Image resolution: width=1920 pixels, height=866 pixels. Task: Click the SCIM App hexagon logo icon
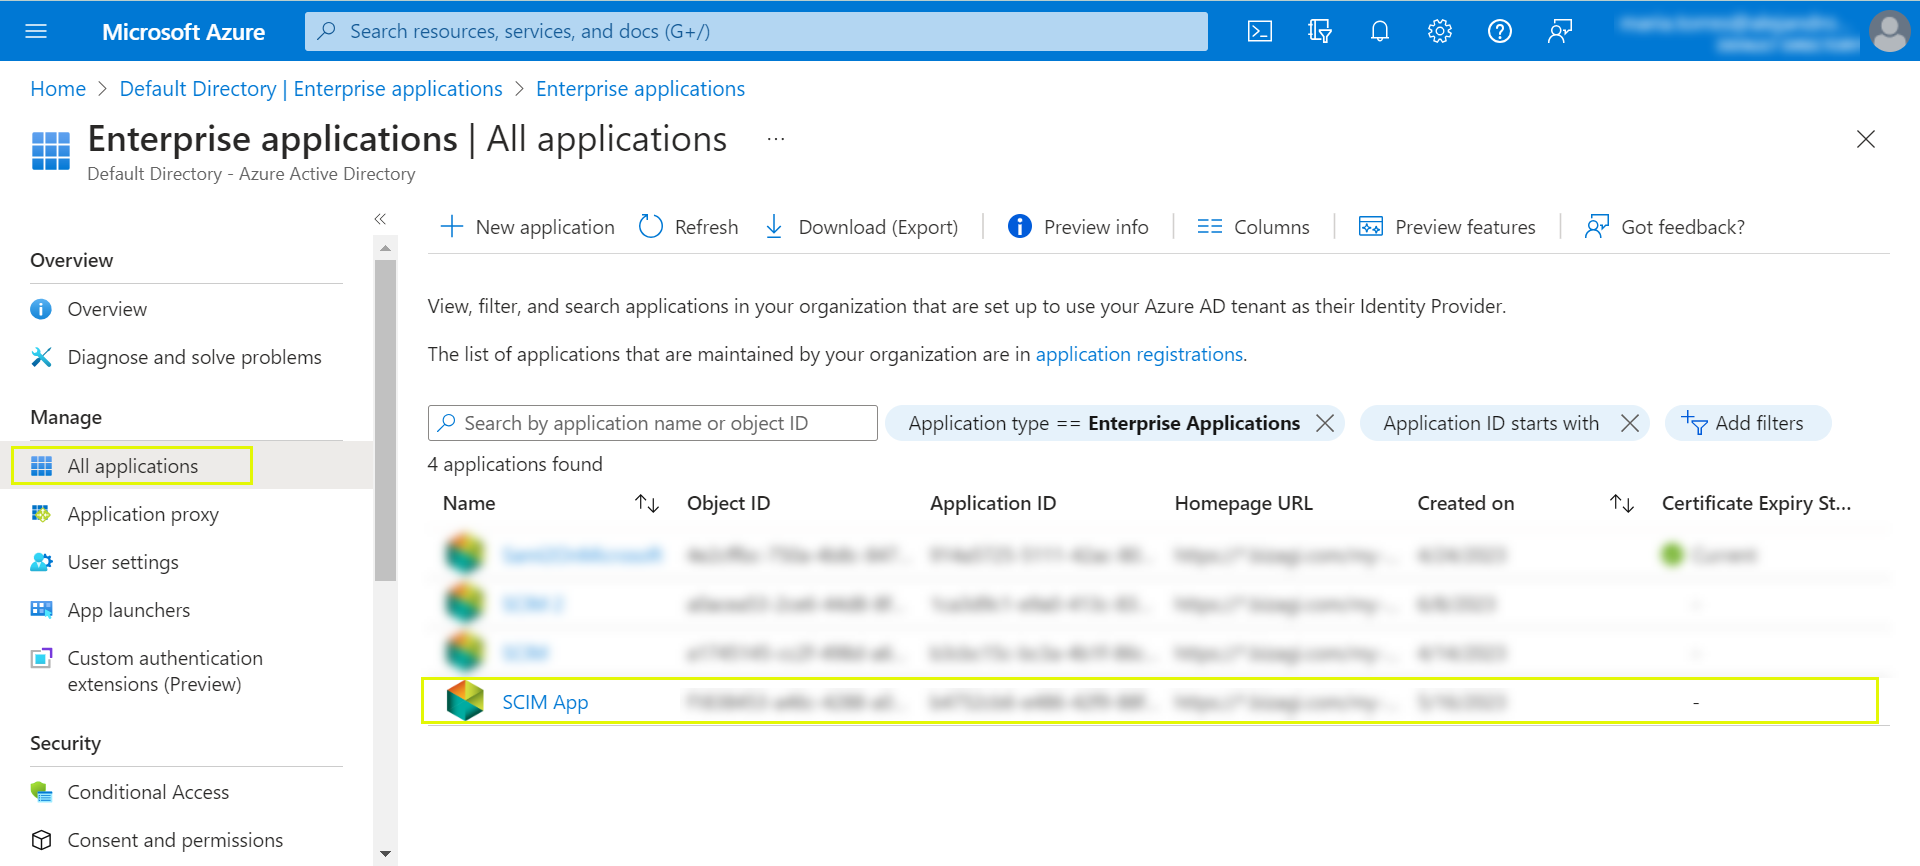pyautogui.click(x=465, y=701)
